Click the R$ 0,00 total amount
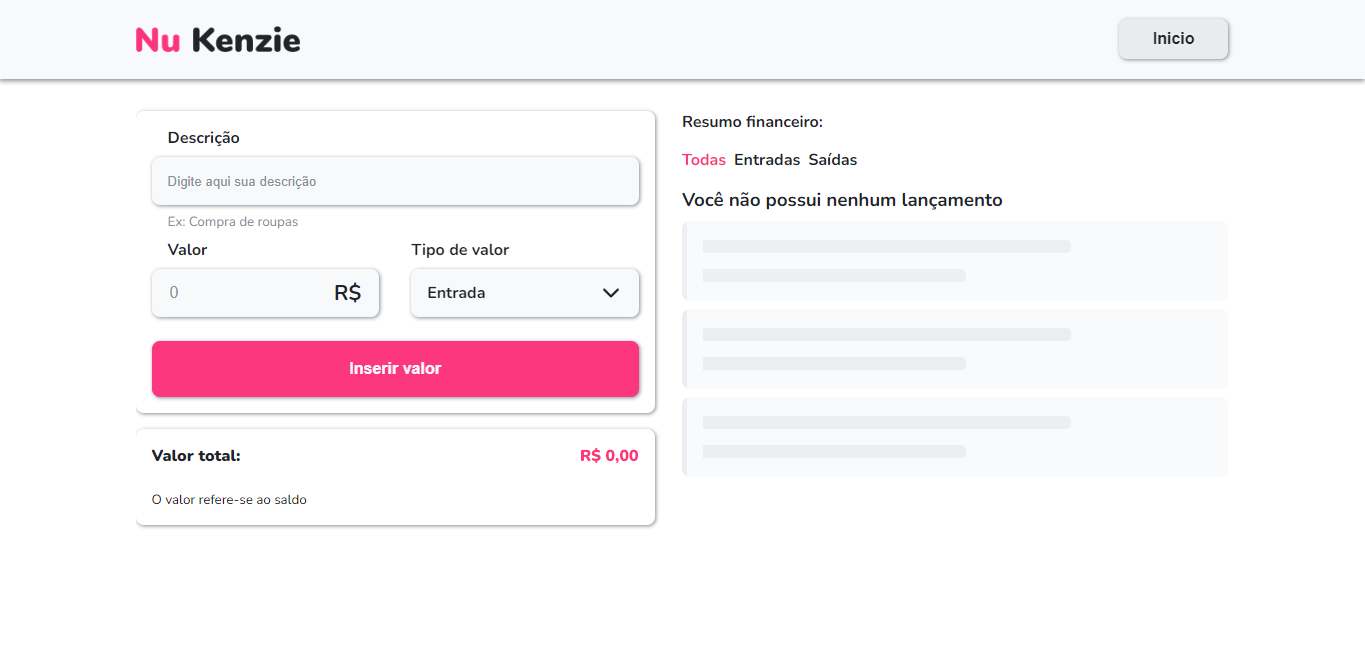The height and width of the screenshot is (670, 1365). (609, 456)
